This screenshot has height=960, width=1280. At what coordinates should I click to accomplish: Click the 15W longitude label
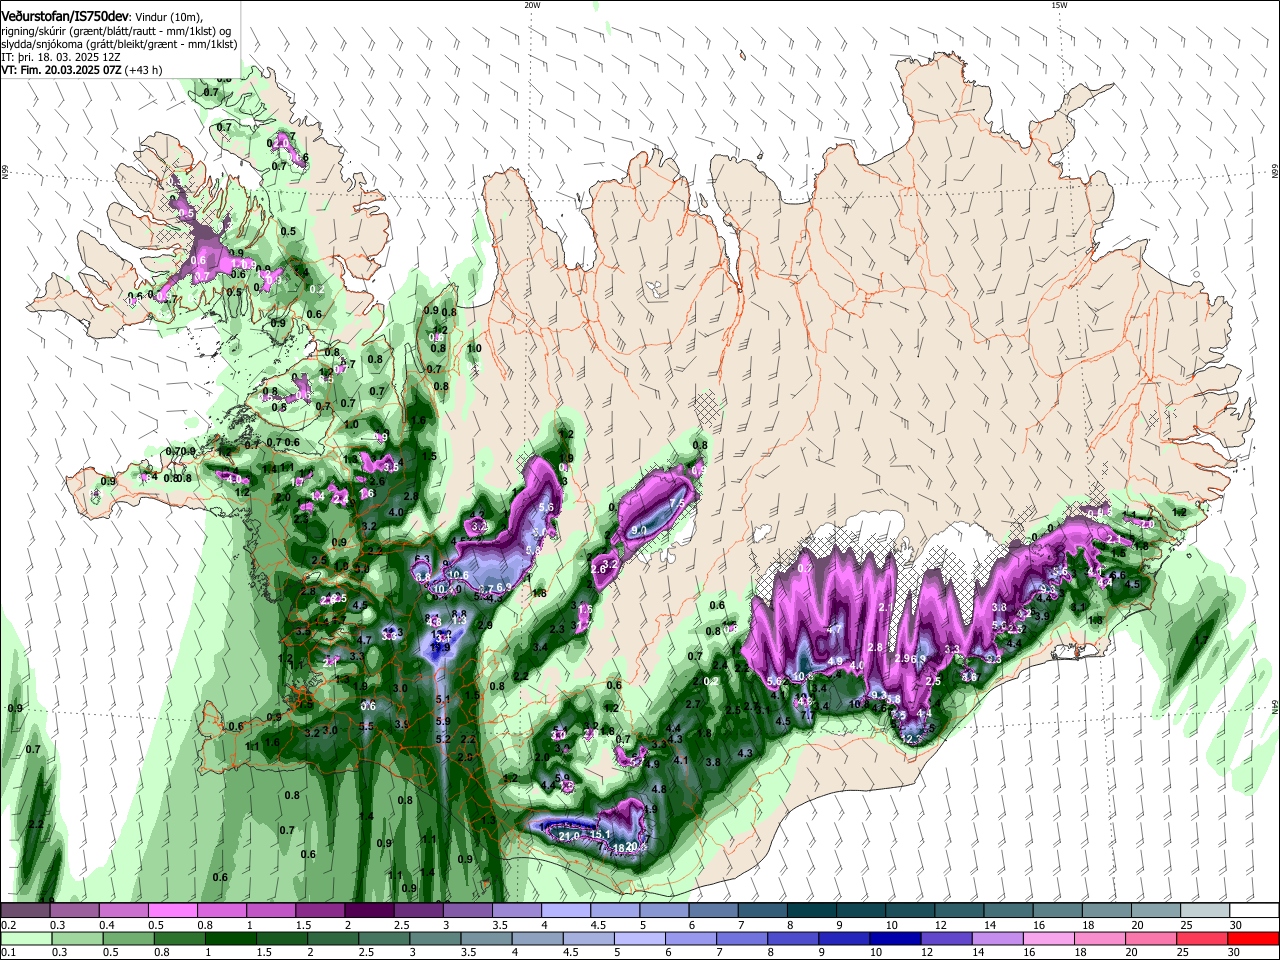pos(1059,5)
